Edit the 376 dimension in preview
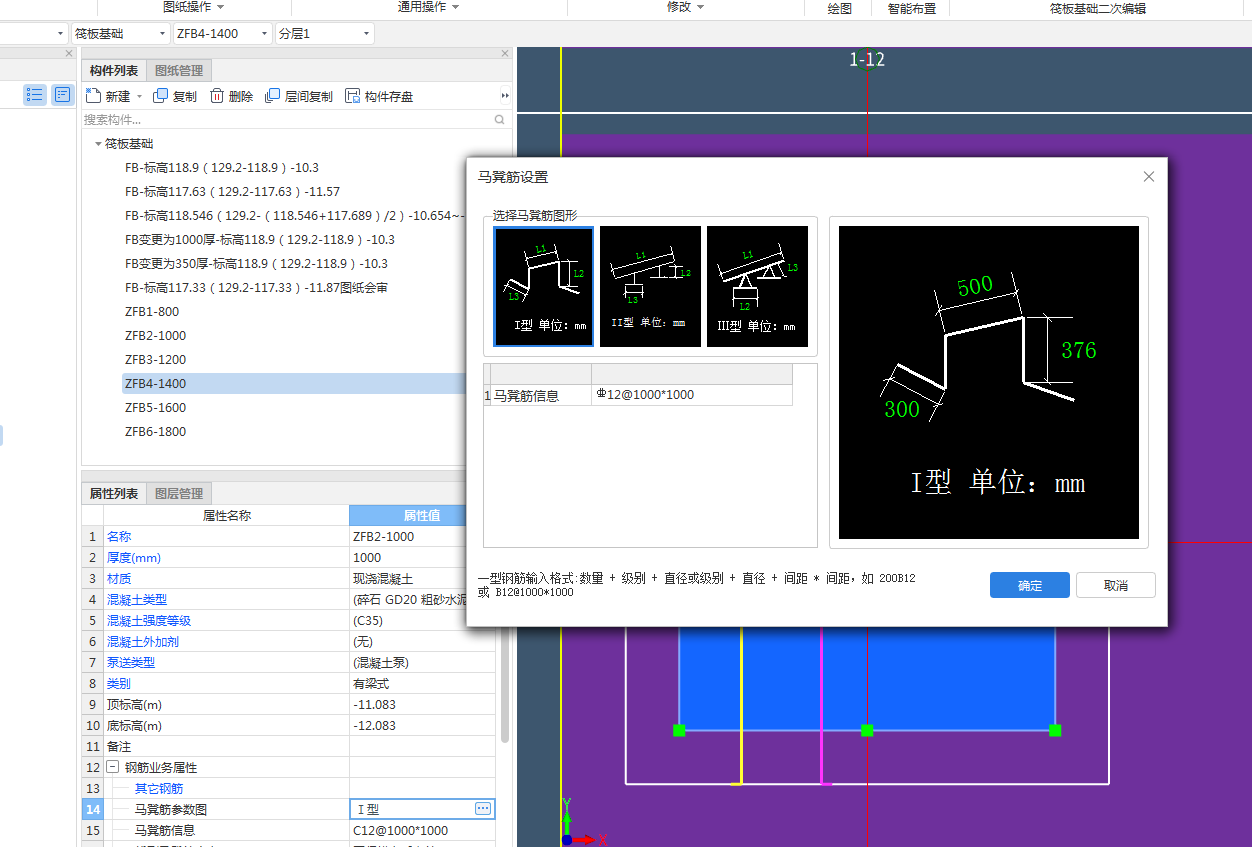This screenshot has height=847, width=1252. [x=1079, y=350]
